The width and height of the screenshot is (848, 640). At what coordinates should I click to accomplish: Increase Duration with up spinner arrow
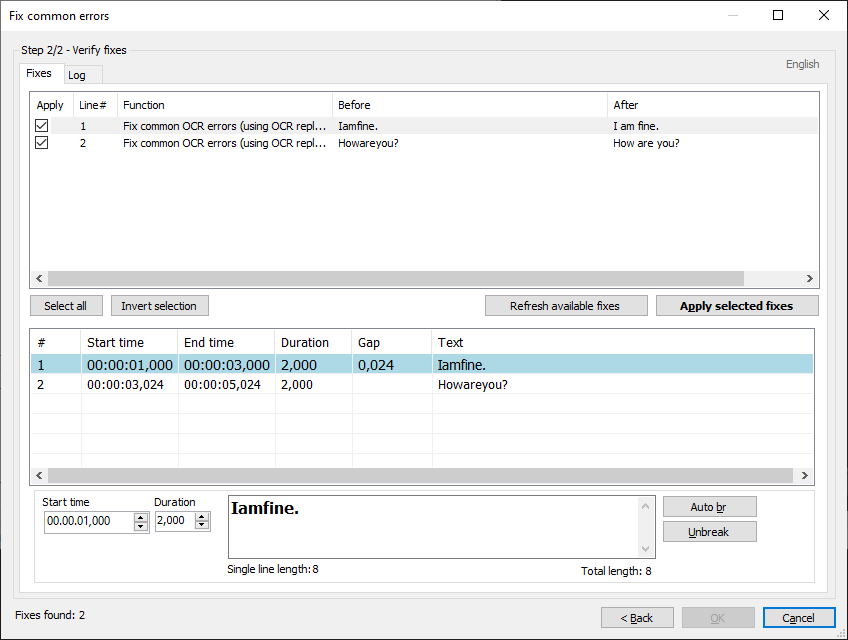(x=202, y=517)
